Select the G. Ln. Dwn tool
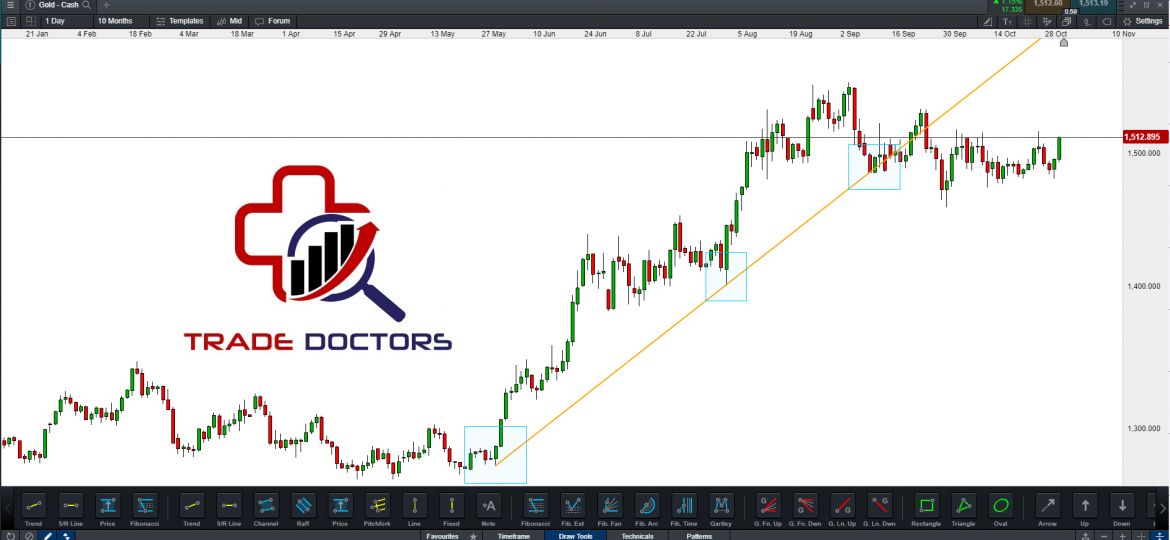Image resolution: width=1170 pixels, height=540 pixels. coord(880,506)
